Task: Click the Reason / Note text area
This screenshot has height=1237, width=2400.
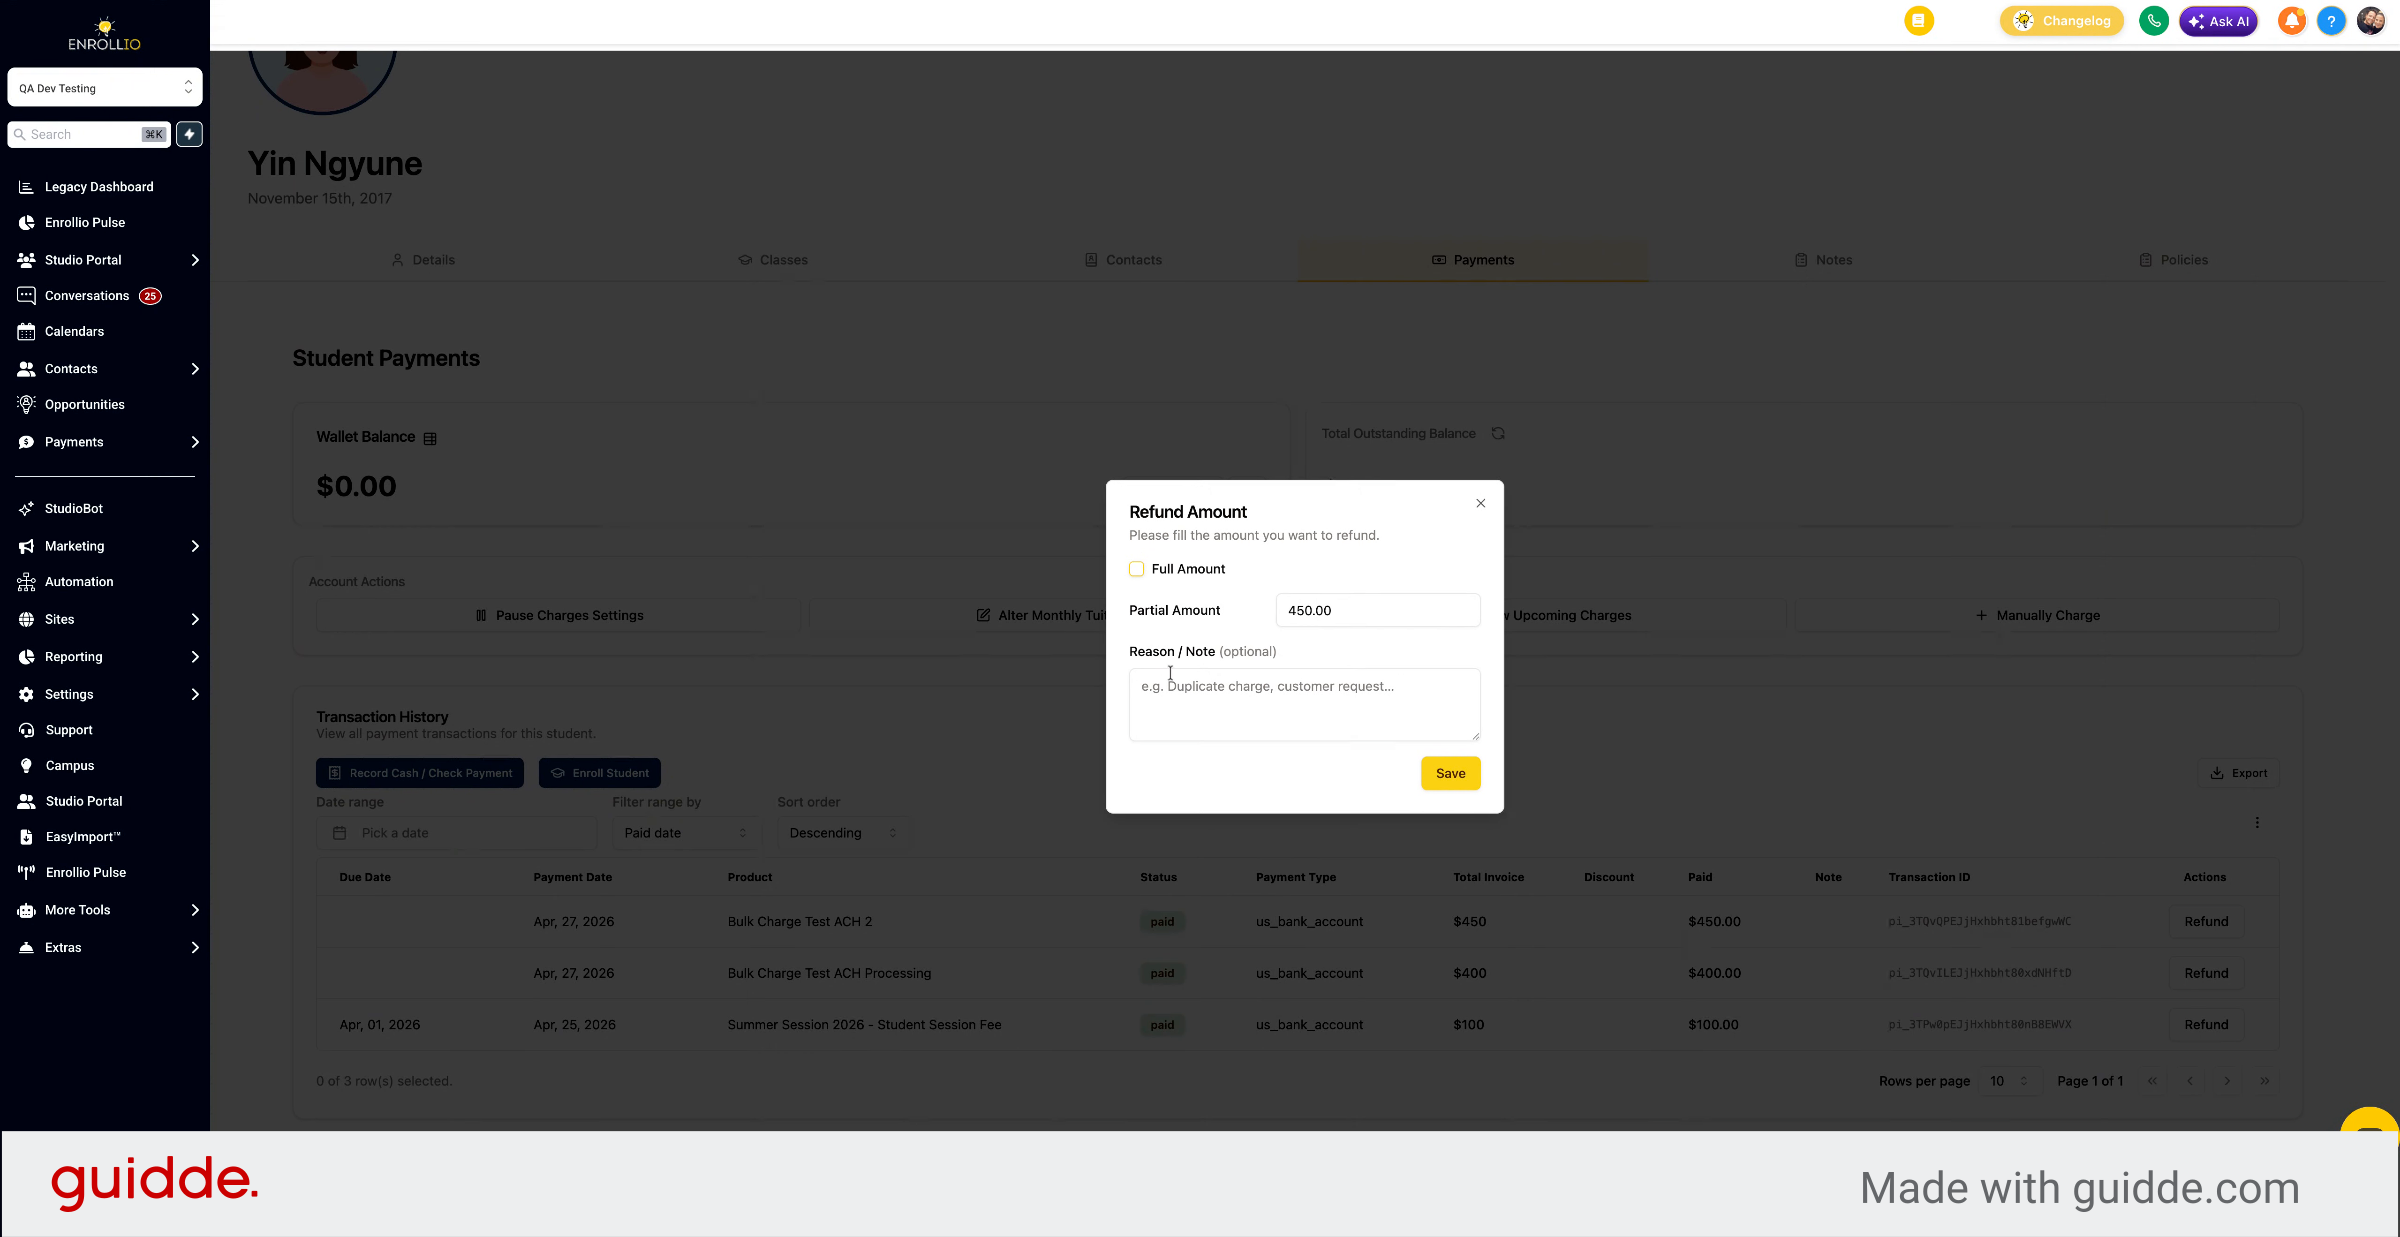Action: (x=1304, y=705)
